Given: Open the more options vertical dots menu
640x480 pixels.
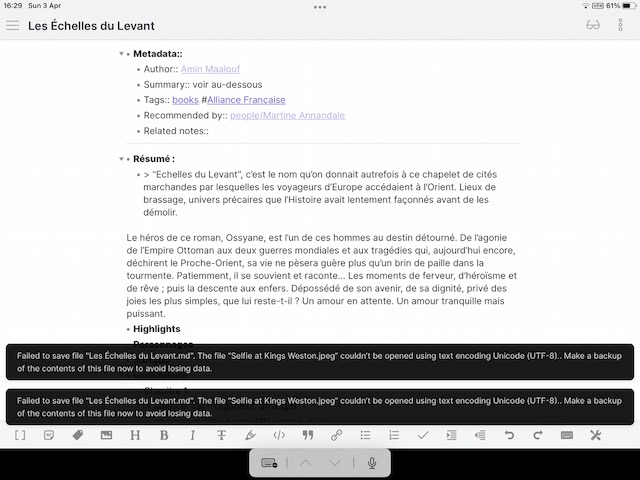Looking at the screenshot, I should tap(620, 25).
